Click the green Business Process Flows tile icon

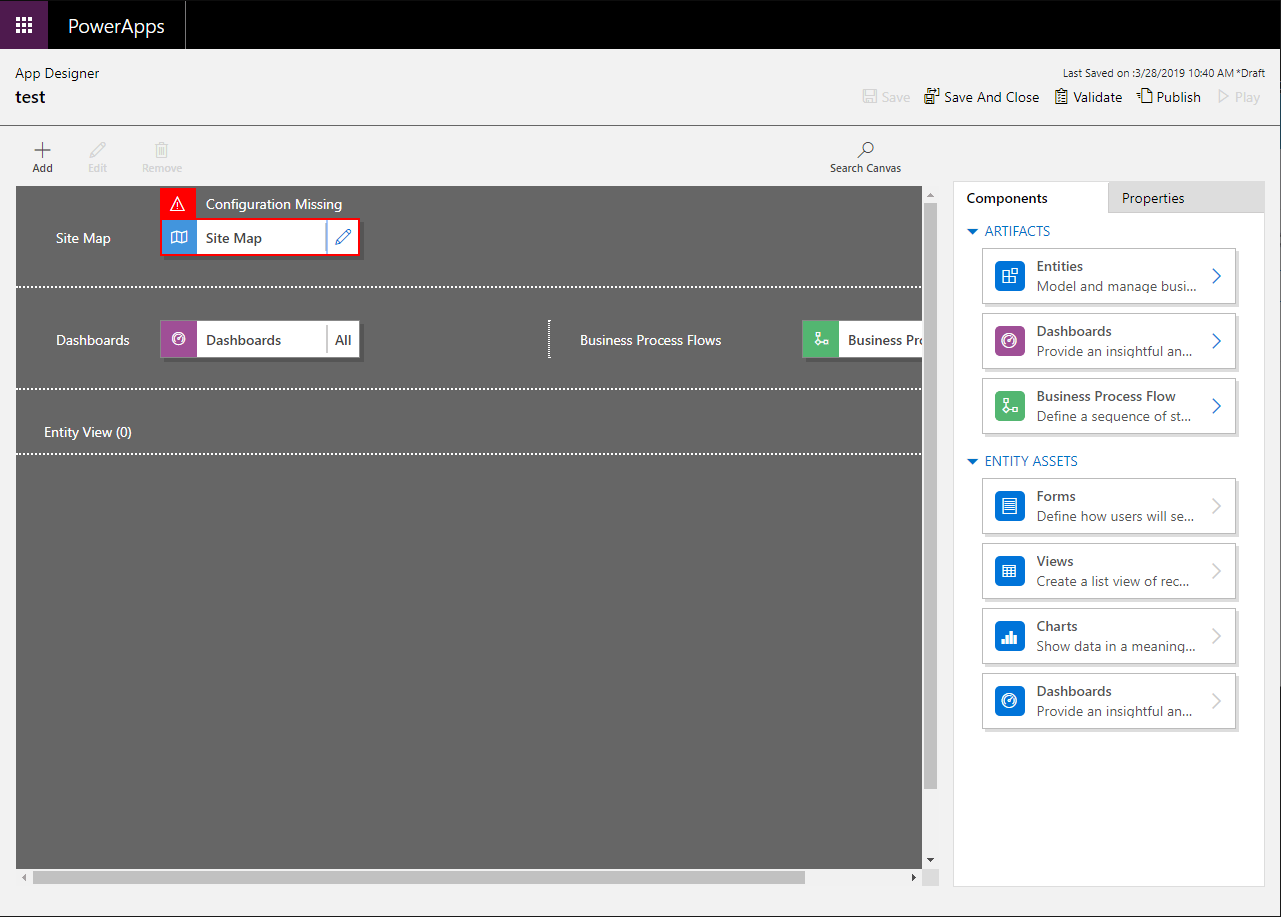click(821, 340)
